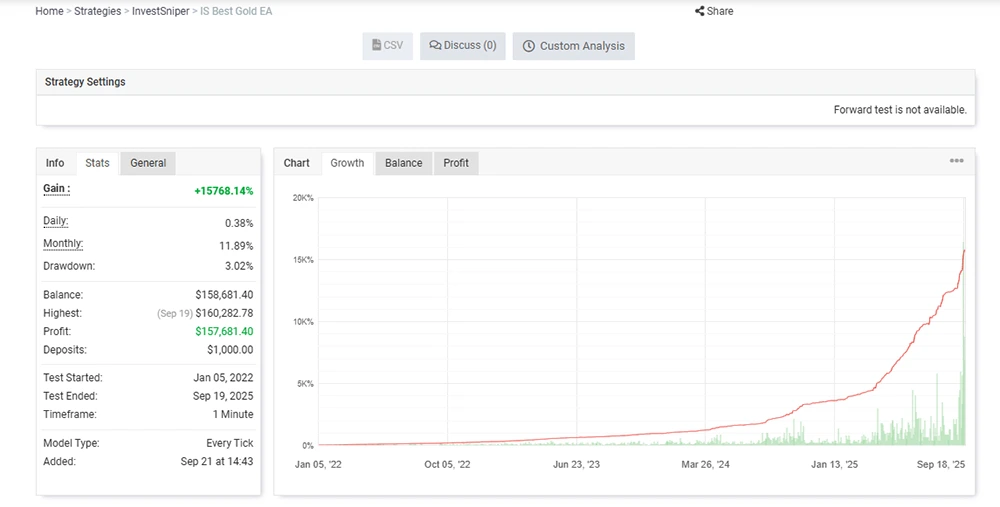Switch to the Balance chart tab
The height and width of the screenshot is (507, 1000).
[x=403, y=163]
